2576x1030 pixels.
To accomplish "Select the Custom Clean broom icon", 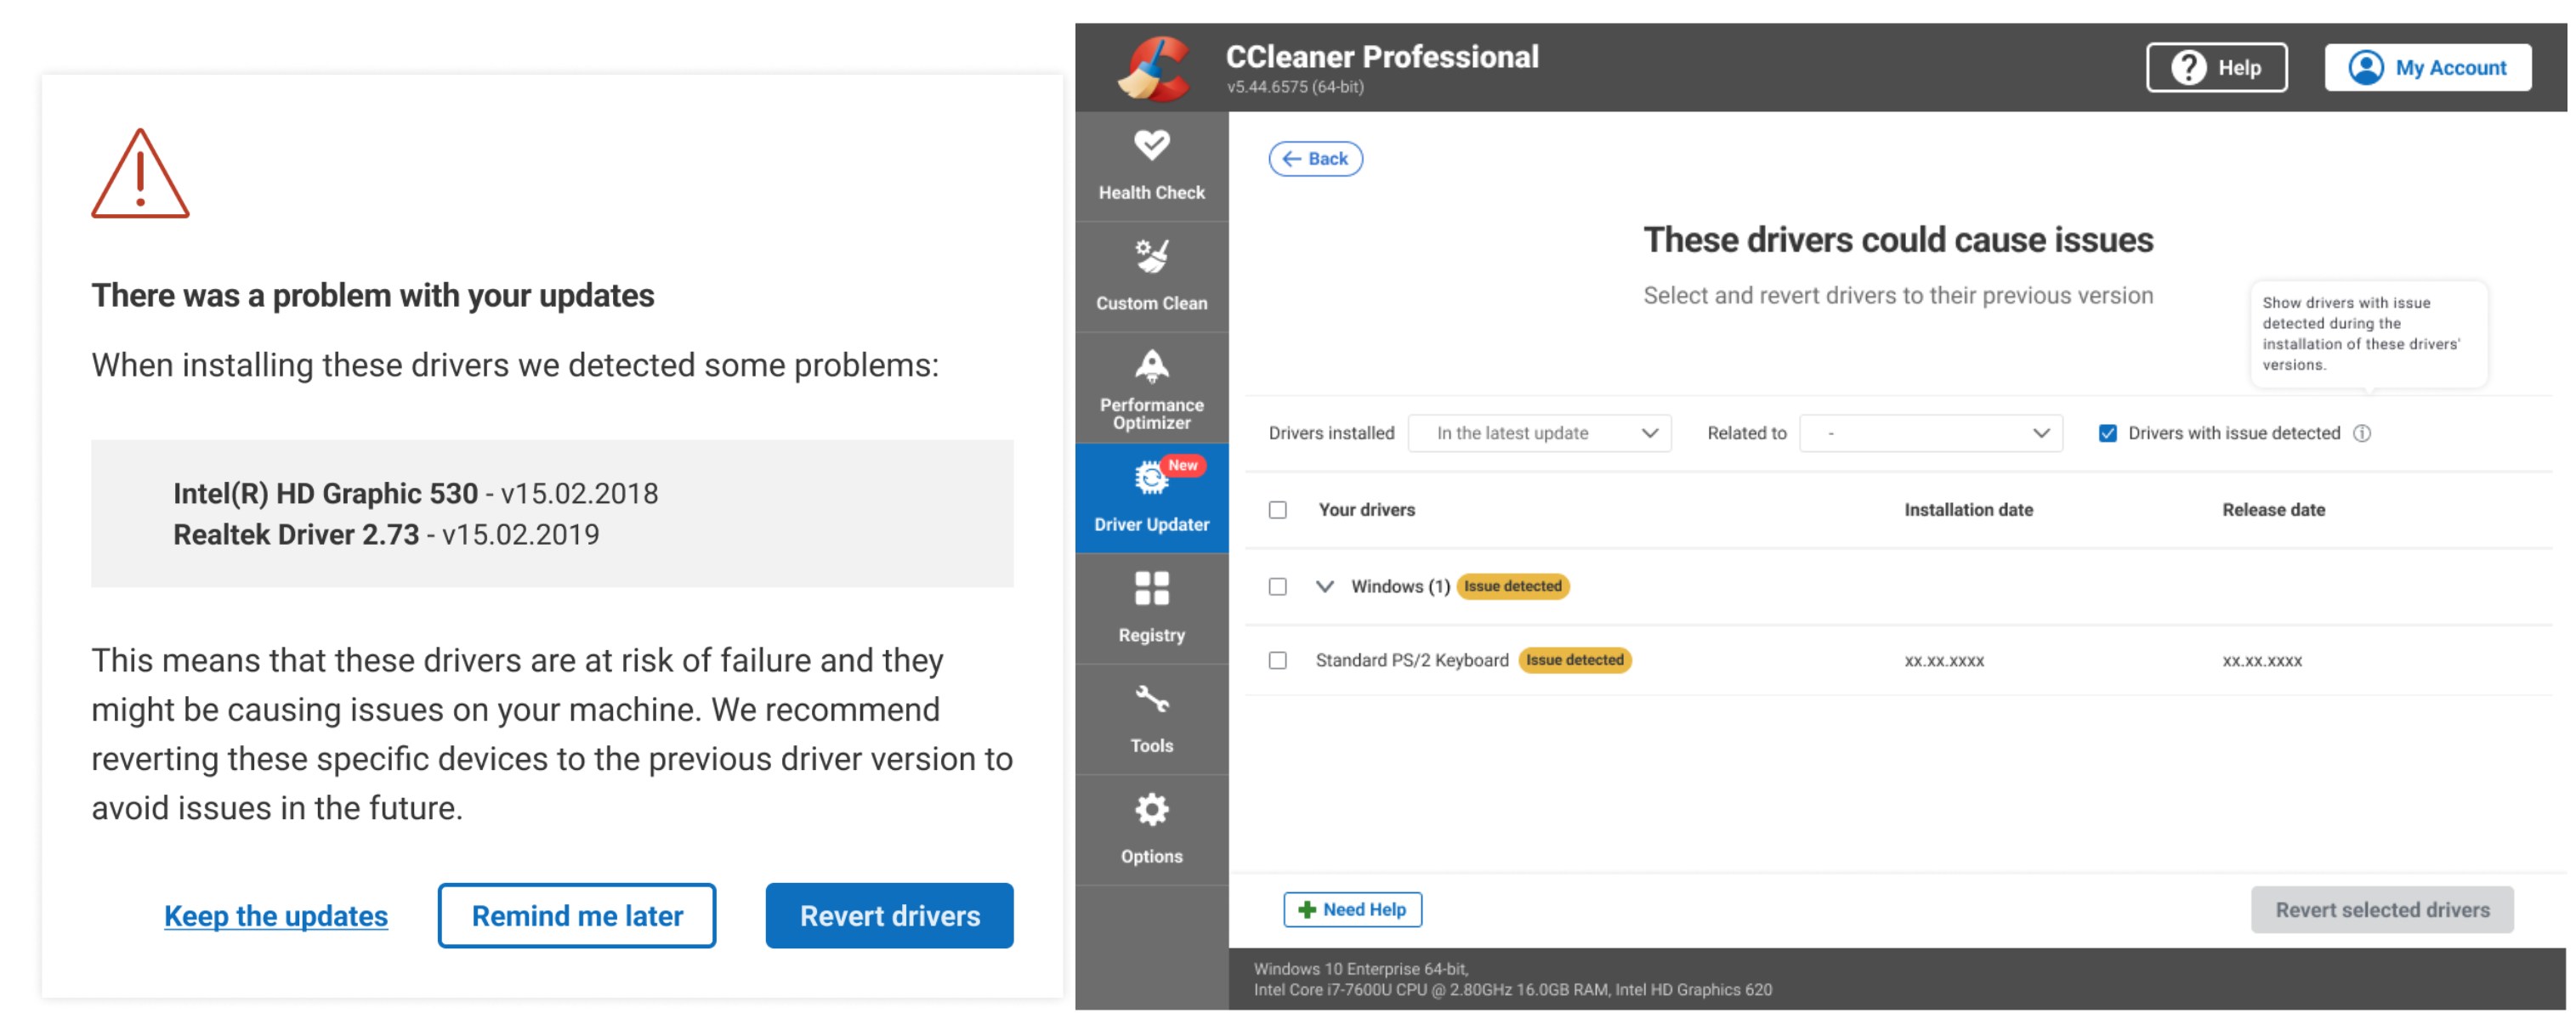I will point(1151,257).
